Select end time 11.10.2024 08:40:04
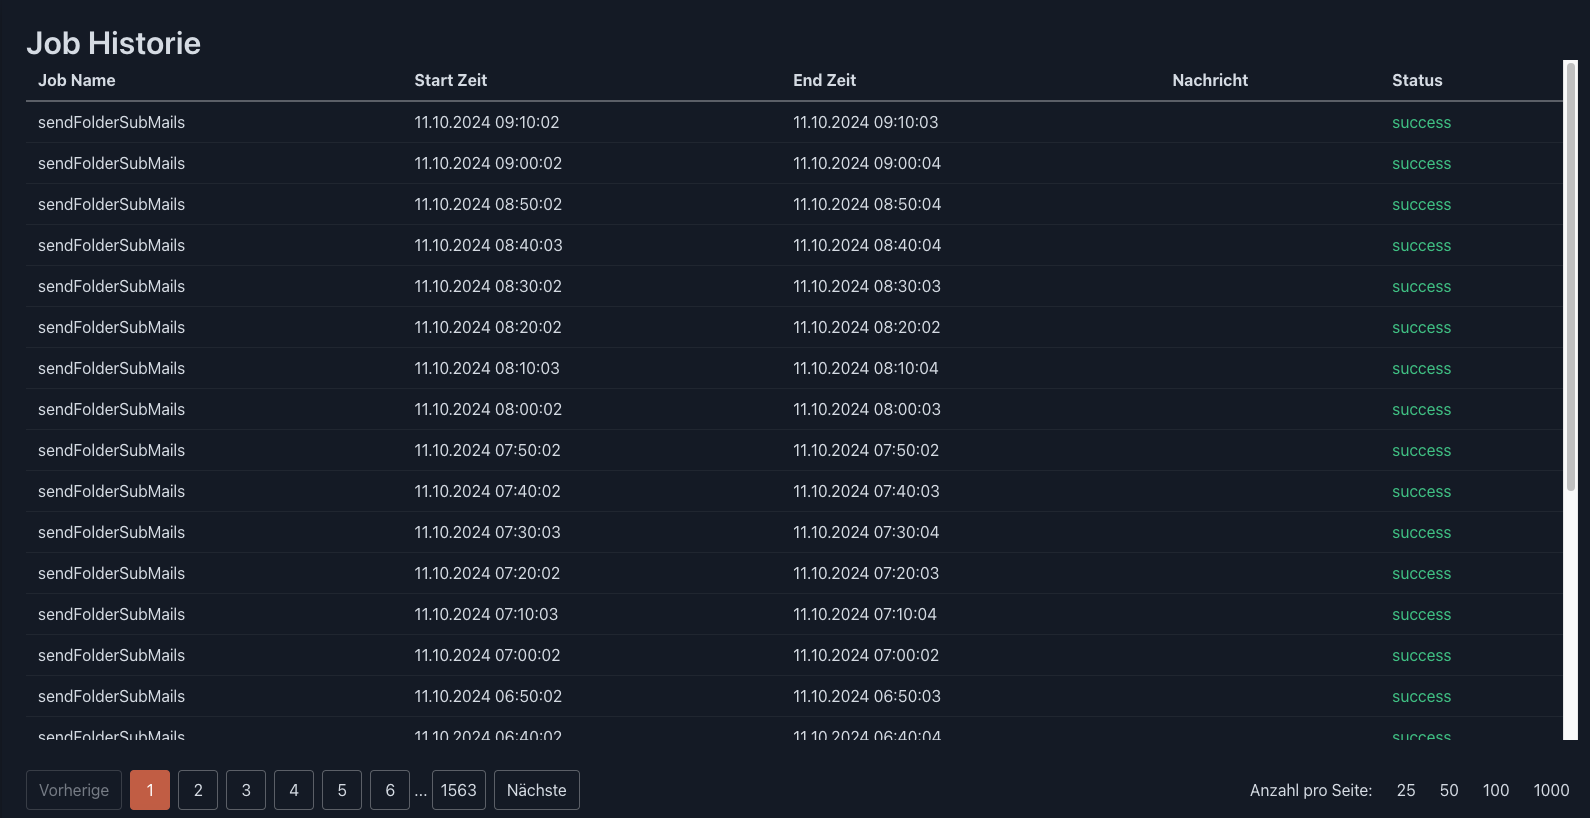This screenshot has height=818, width=1590. [867, 245]
